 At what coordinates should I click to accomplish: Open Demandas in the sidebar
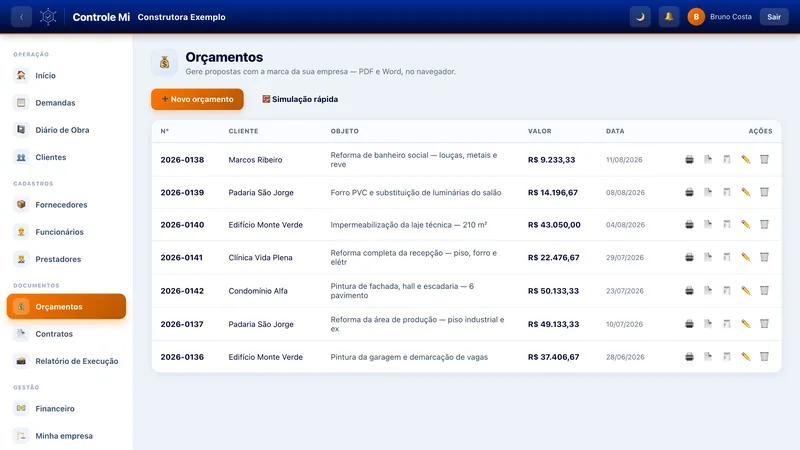click(66, 103)
